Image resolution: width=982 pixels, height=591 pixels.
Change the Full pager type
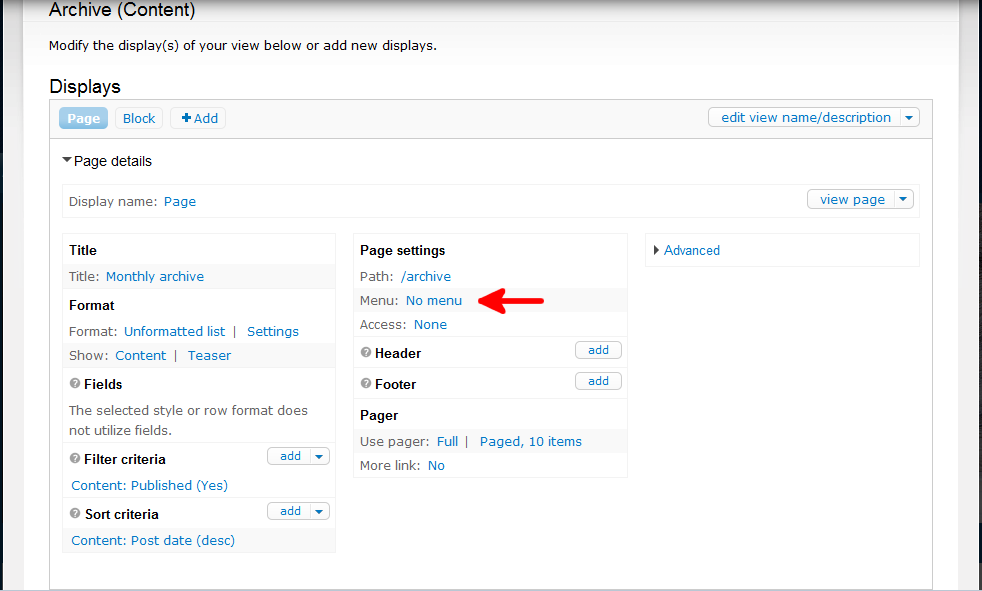(x=447, y=442)
